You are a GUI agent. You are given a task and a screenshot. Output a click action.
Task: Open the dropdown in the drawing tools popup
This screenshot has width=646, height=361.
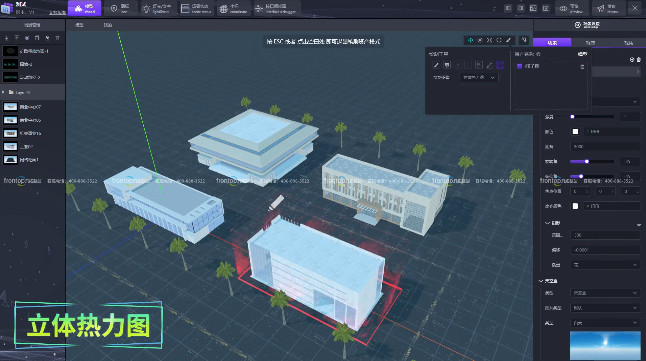click(478, 77)
